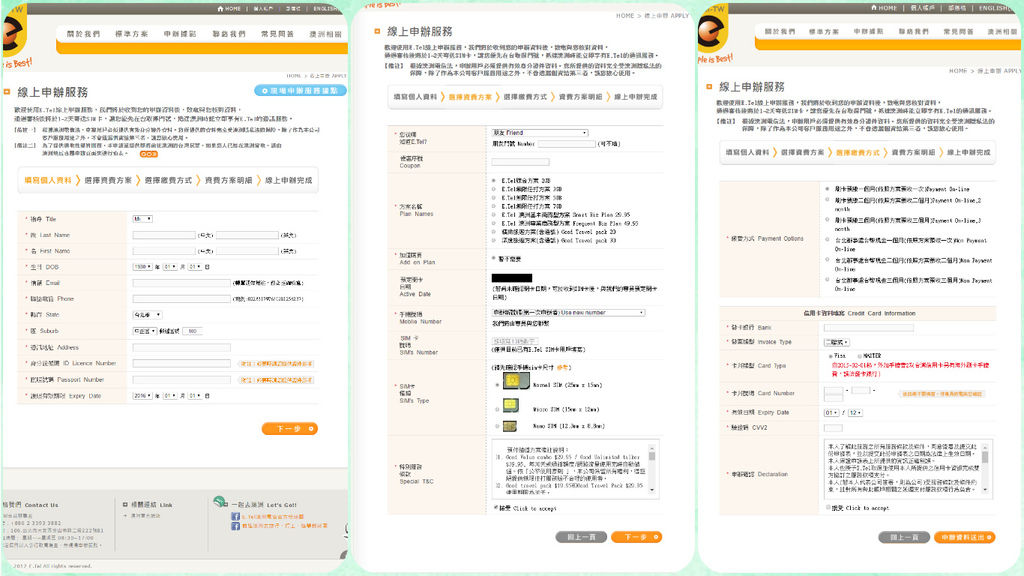
Task: Click the first Facebook icon in the footer
Action: (235, 517)
